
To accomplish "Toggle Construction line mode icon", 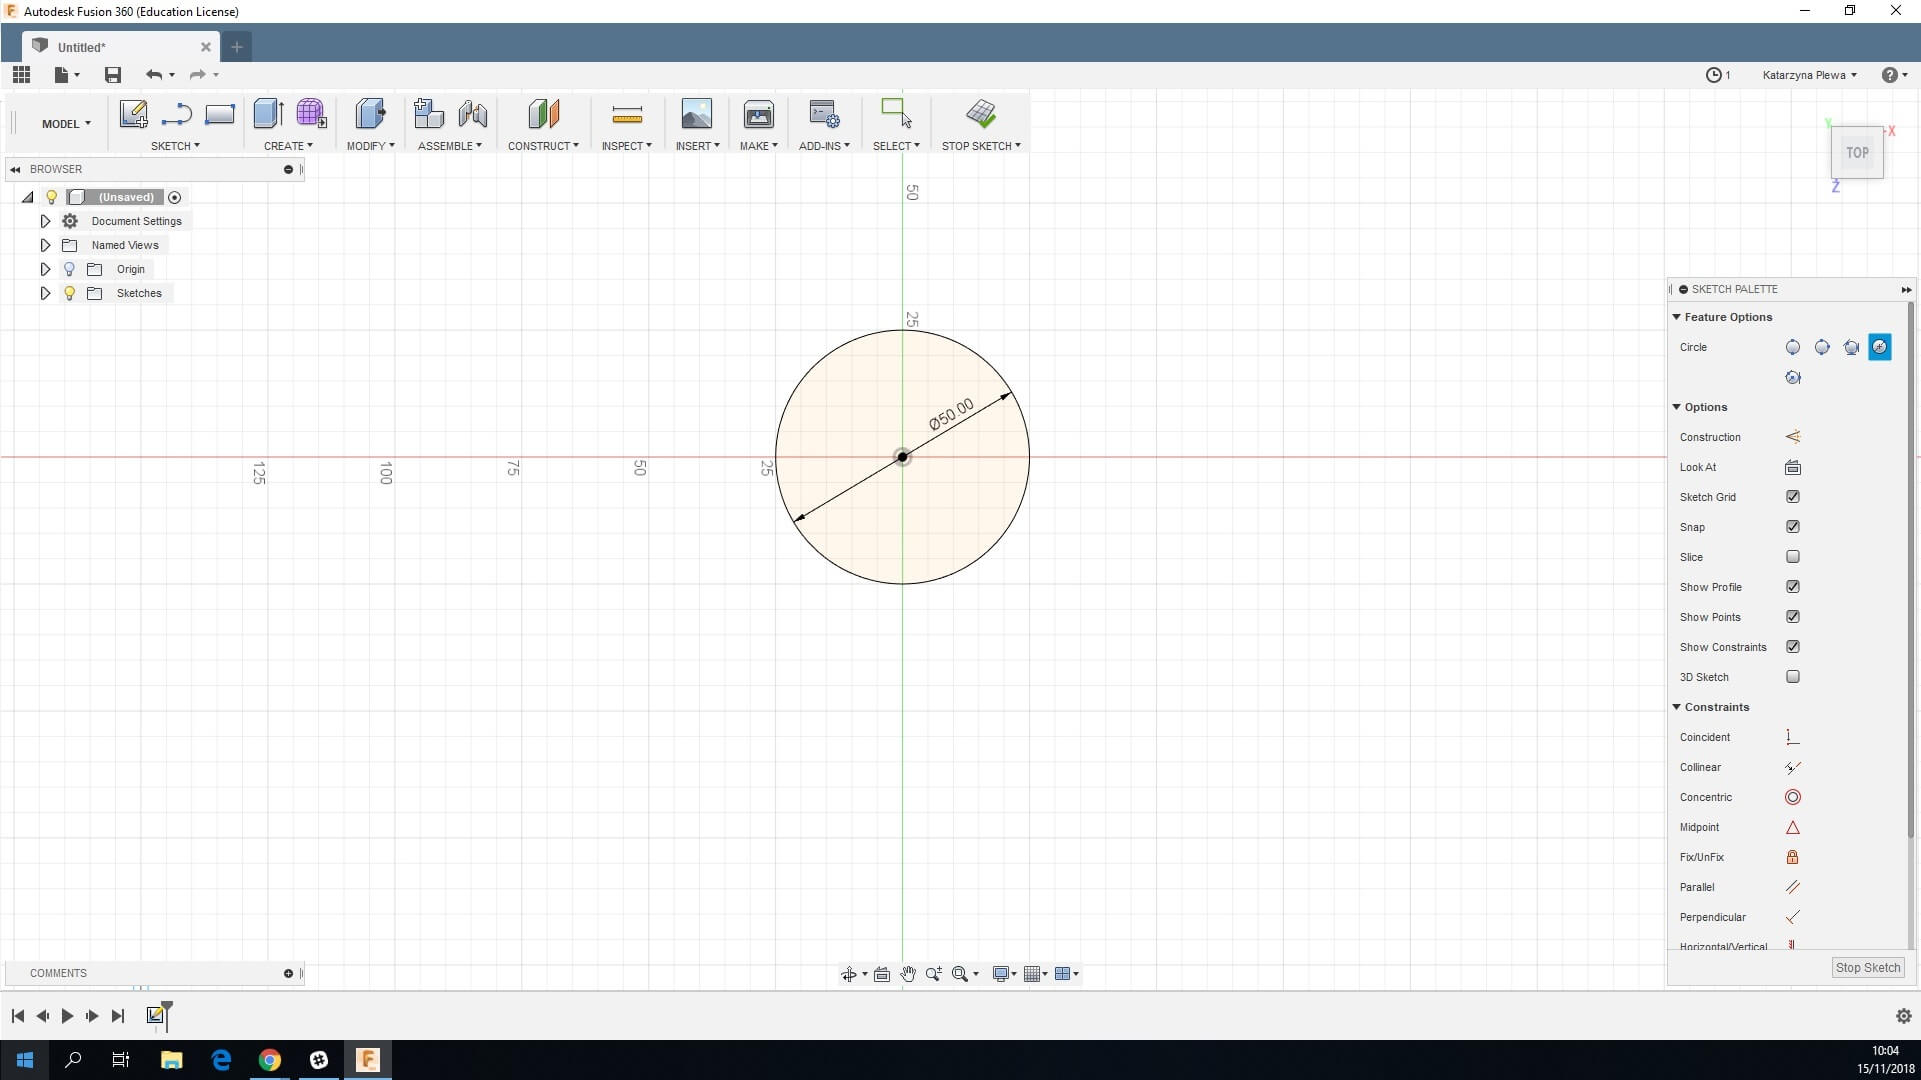I will point(1793,437).
